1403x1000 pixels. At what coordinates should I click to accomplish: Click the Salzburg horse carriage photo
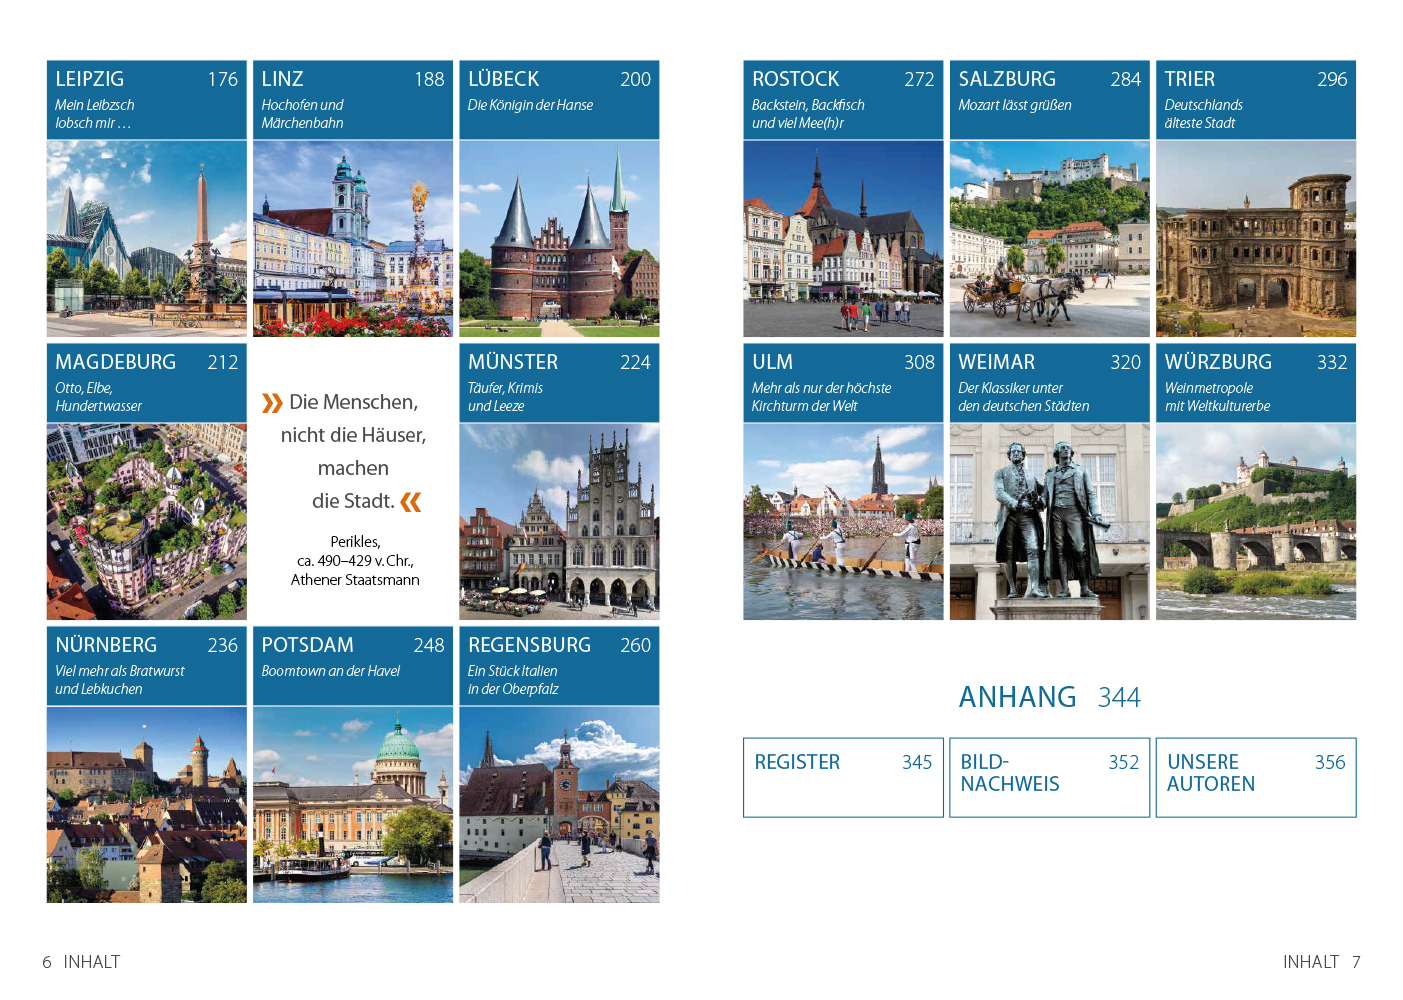click(x=1049, y=238)
